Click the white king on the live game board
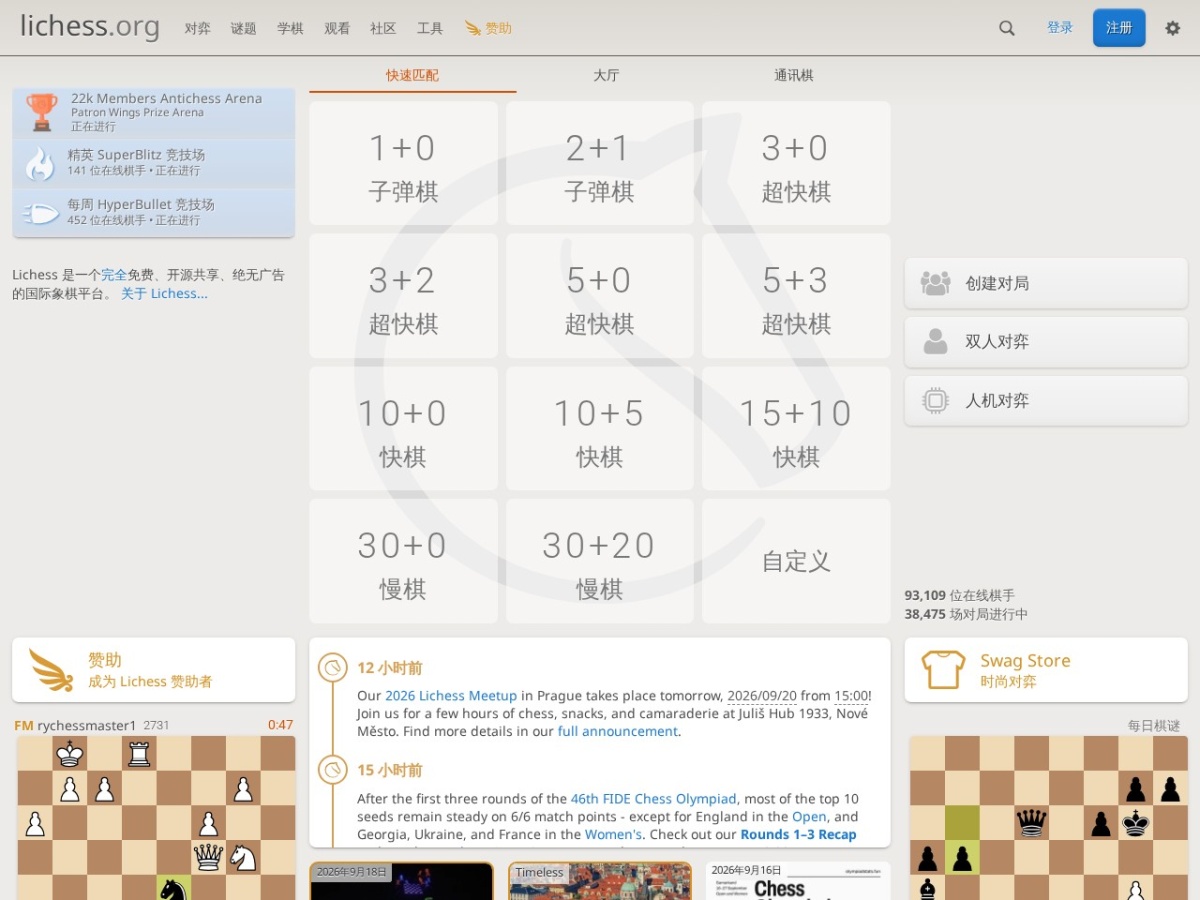This screenshot has height=900, width=1200. coord(69,753)
